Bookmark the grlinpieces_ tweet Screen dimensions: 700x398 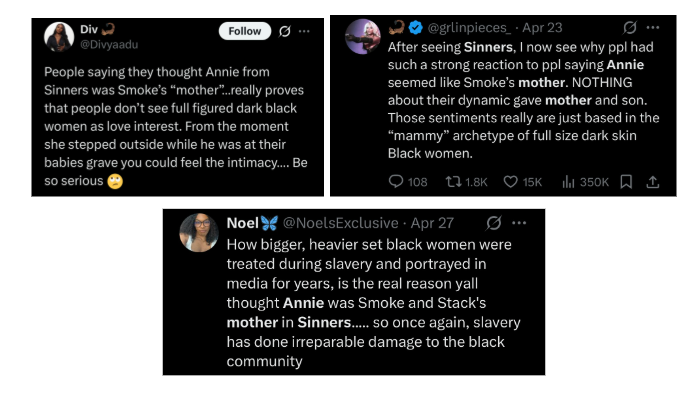626,182
